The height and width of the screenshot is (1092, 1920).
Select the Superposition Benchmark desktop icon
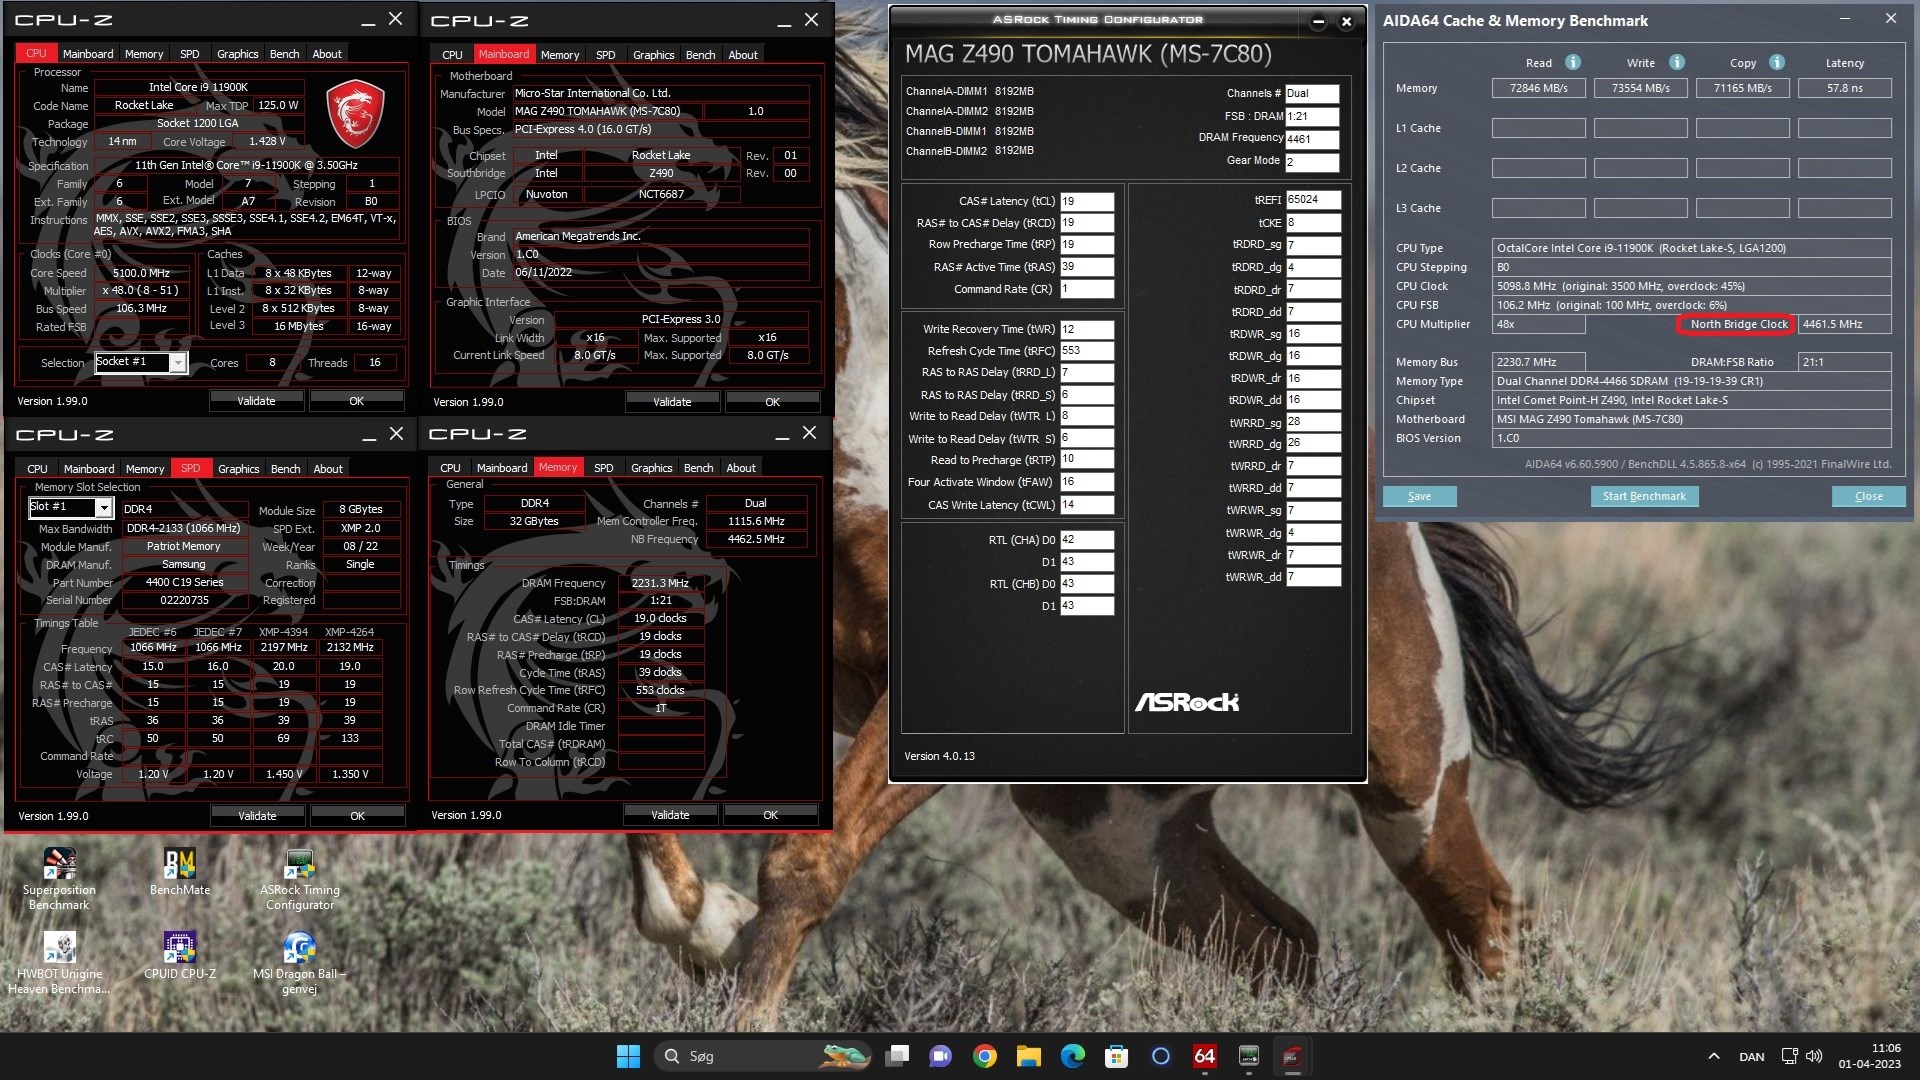[x=59, y=878]
